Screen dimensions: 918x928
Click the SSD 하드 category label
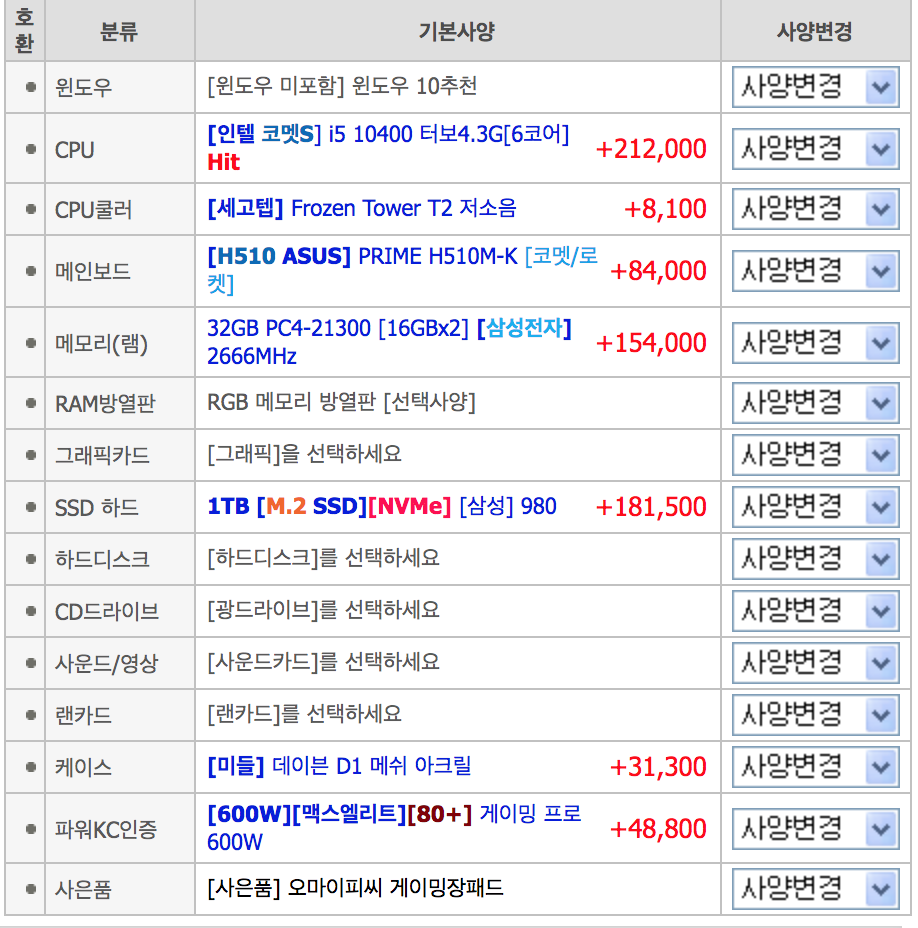(x=97, y=508)
